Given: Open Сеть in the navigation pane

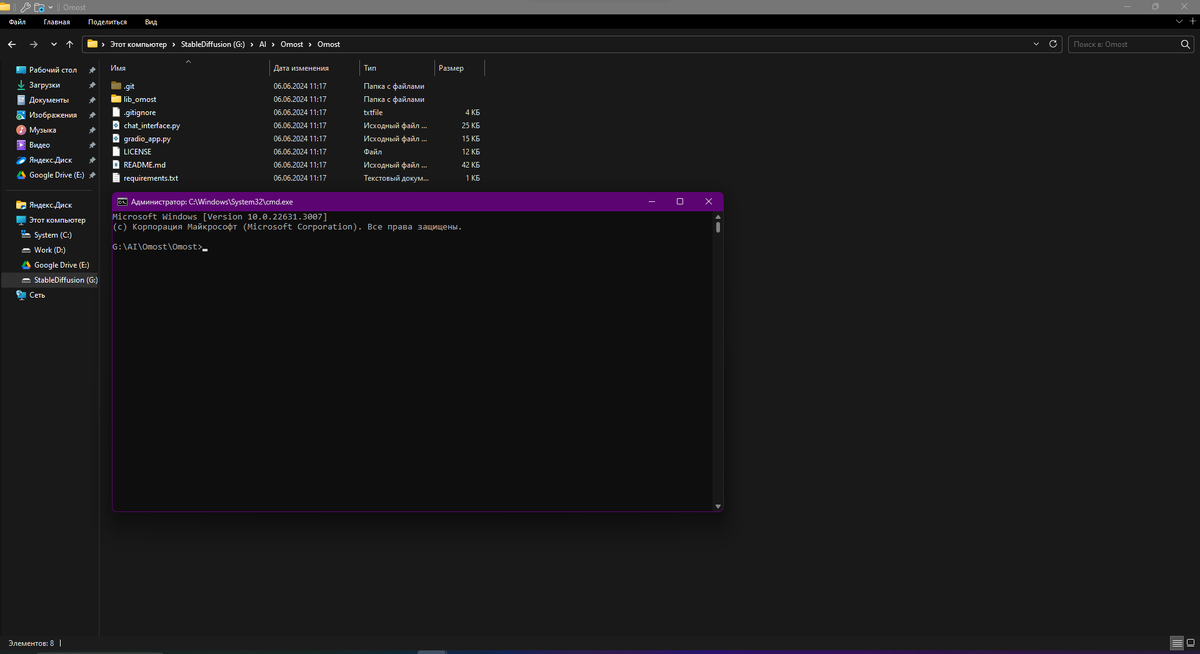Looking at the screenshot, I should [36, 295].
